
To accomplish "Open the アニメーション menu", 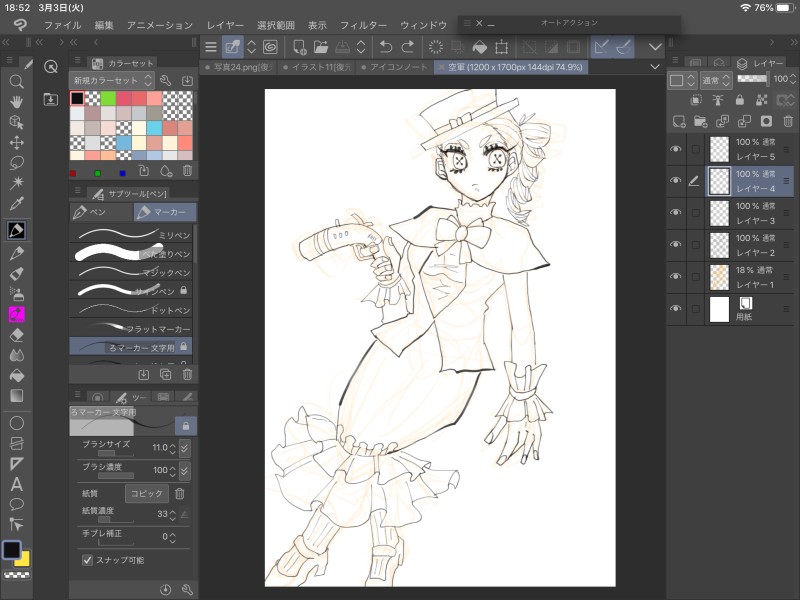I will 160,25.
